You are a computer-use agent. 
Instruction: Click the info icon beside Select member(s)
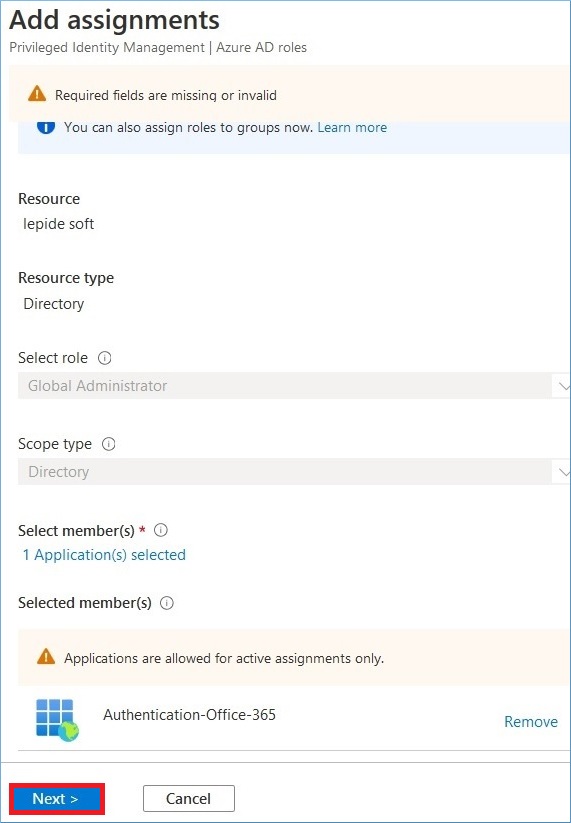(x=161, y=531)
